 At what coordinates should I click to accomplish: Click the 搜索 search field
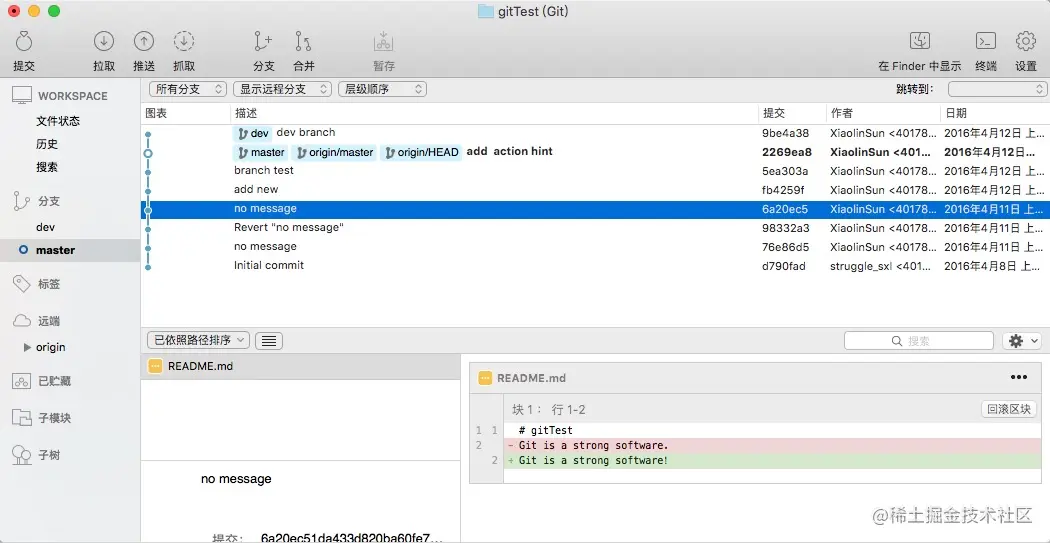point(918,341)
